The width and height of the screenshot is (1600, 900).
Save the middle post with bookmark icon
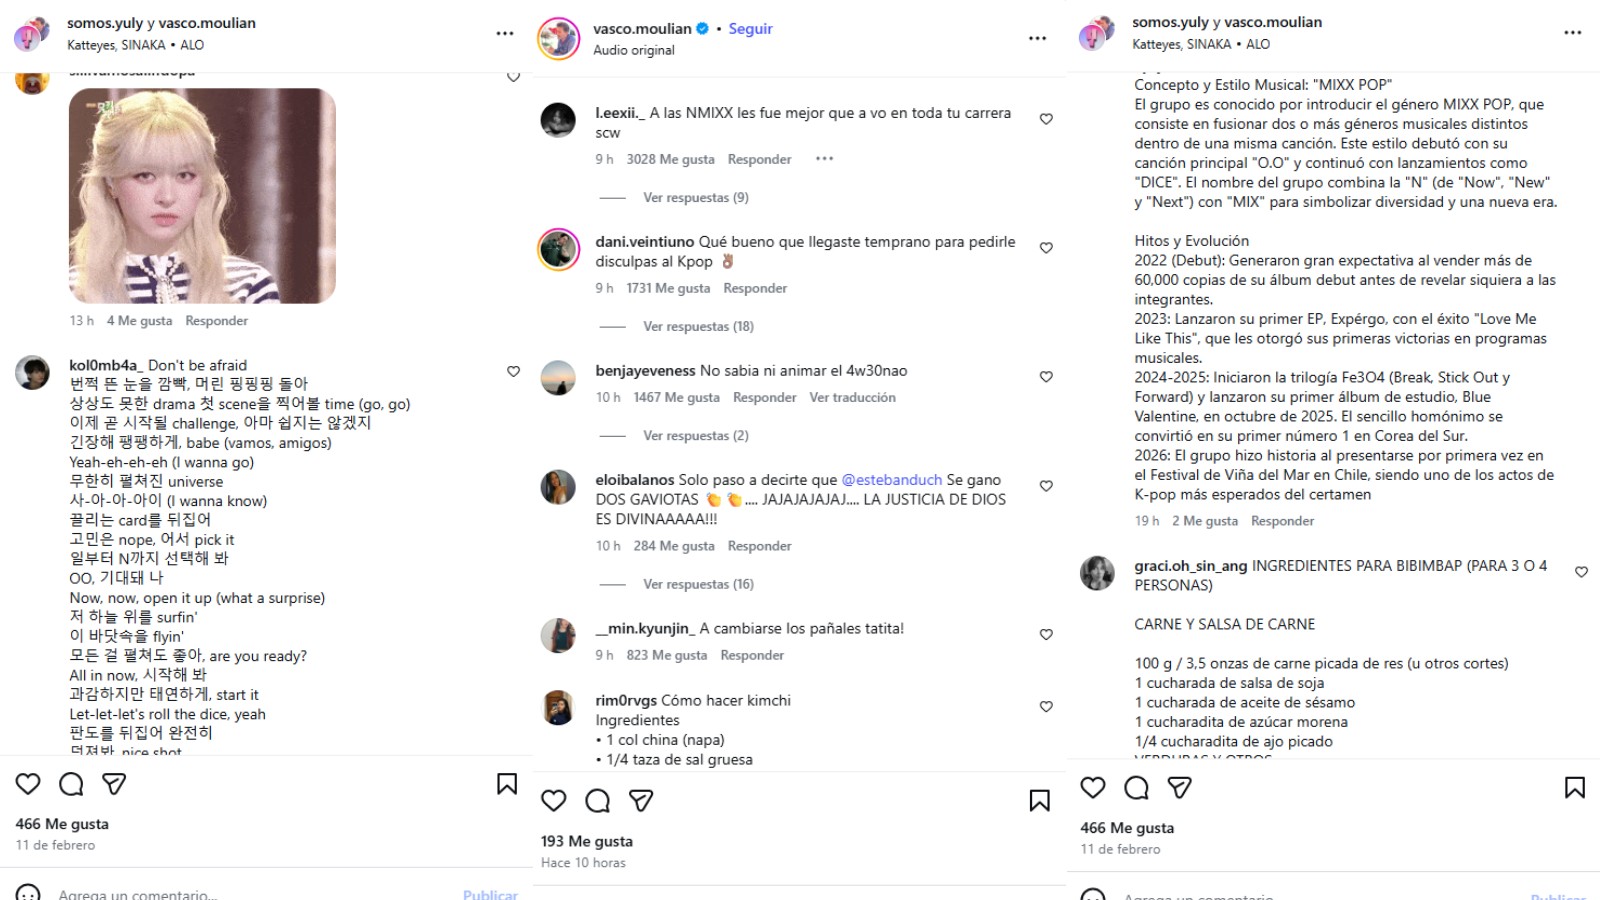point(1040,800)
